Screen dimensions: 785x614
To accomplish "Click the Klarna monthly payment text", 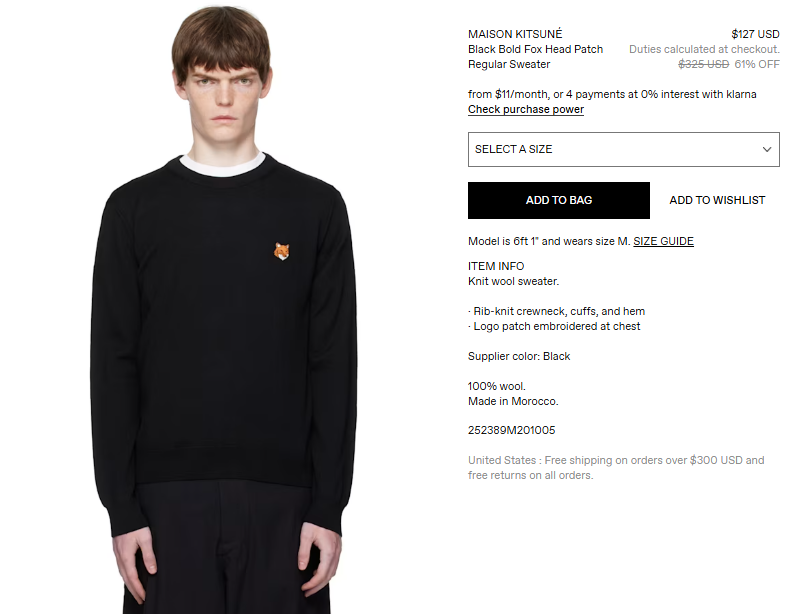I will [612, 94].
